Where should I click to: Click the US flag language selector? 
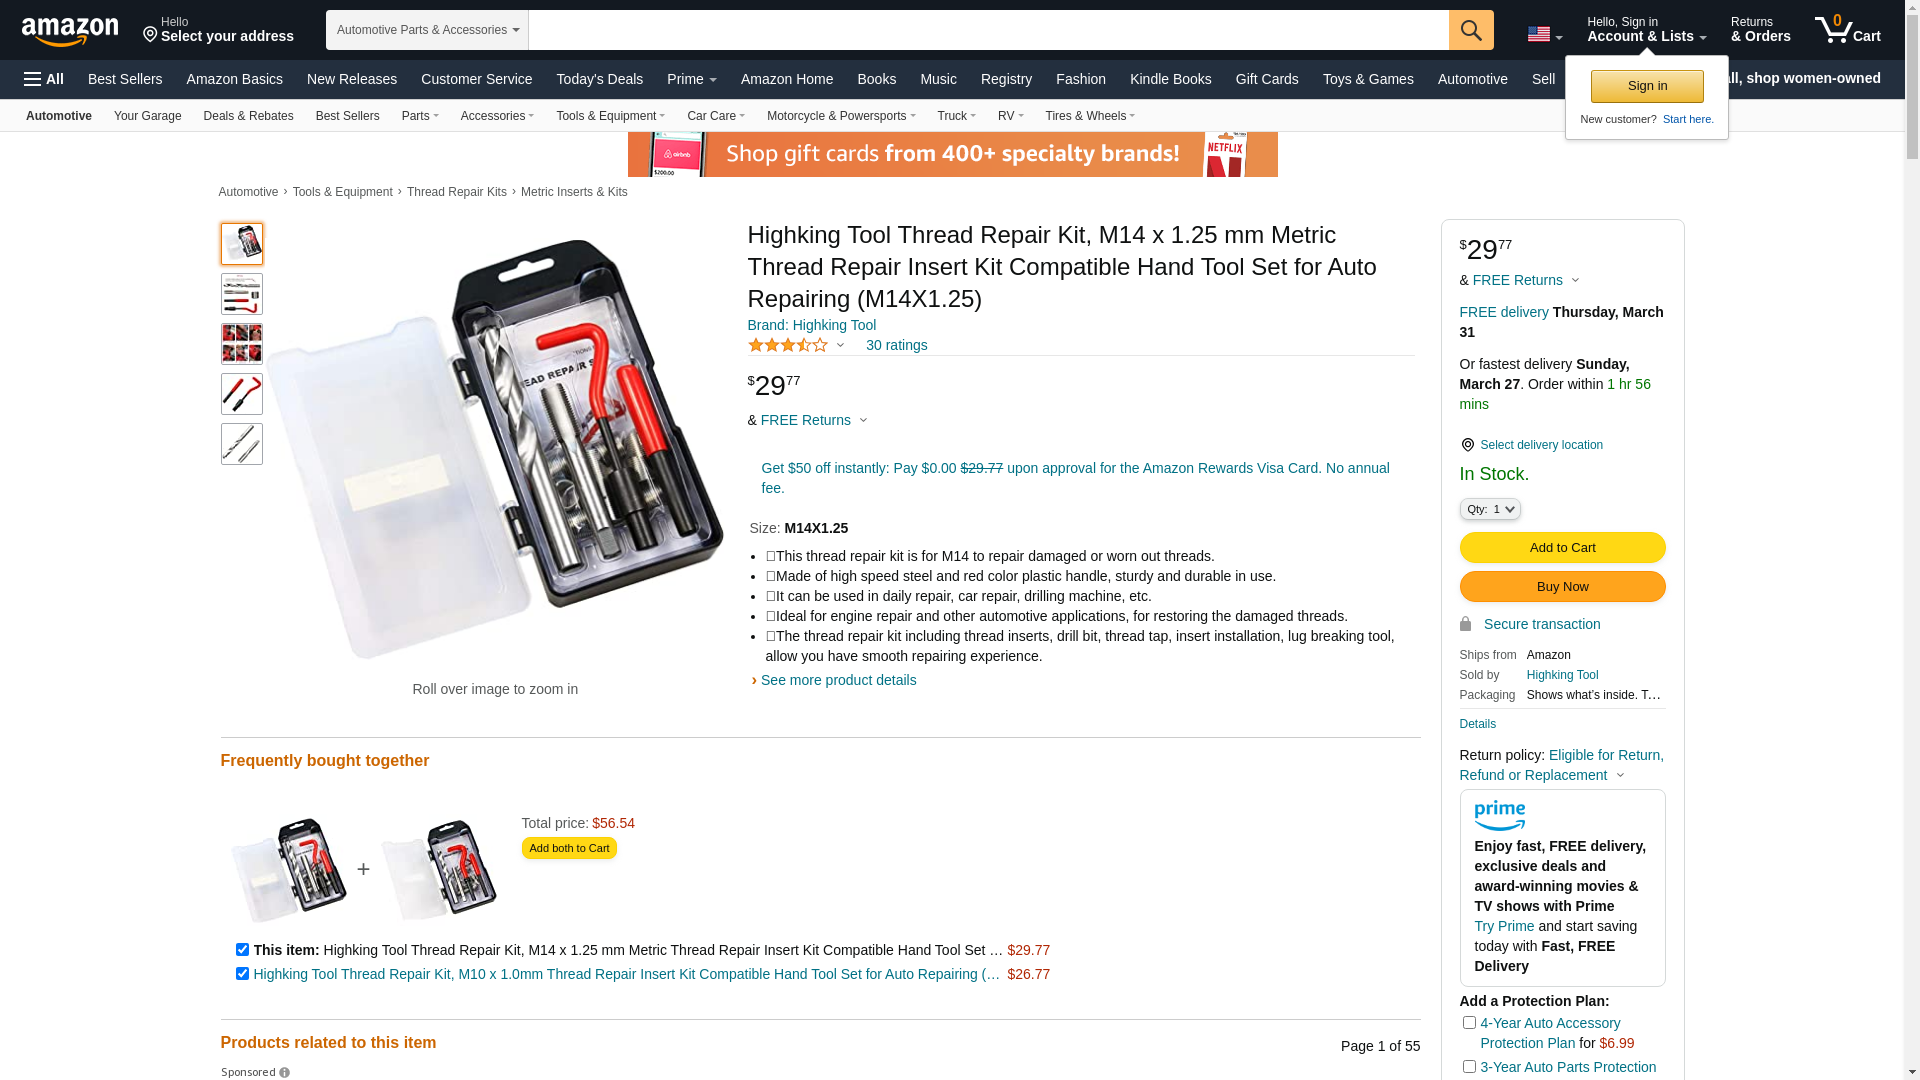click(1544, 34)
